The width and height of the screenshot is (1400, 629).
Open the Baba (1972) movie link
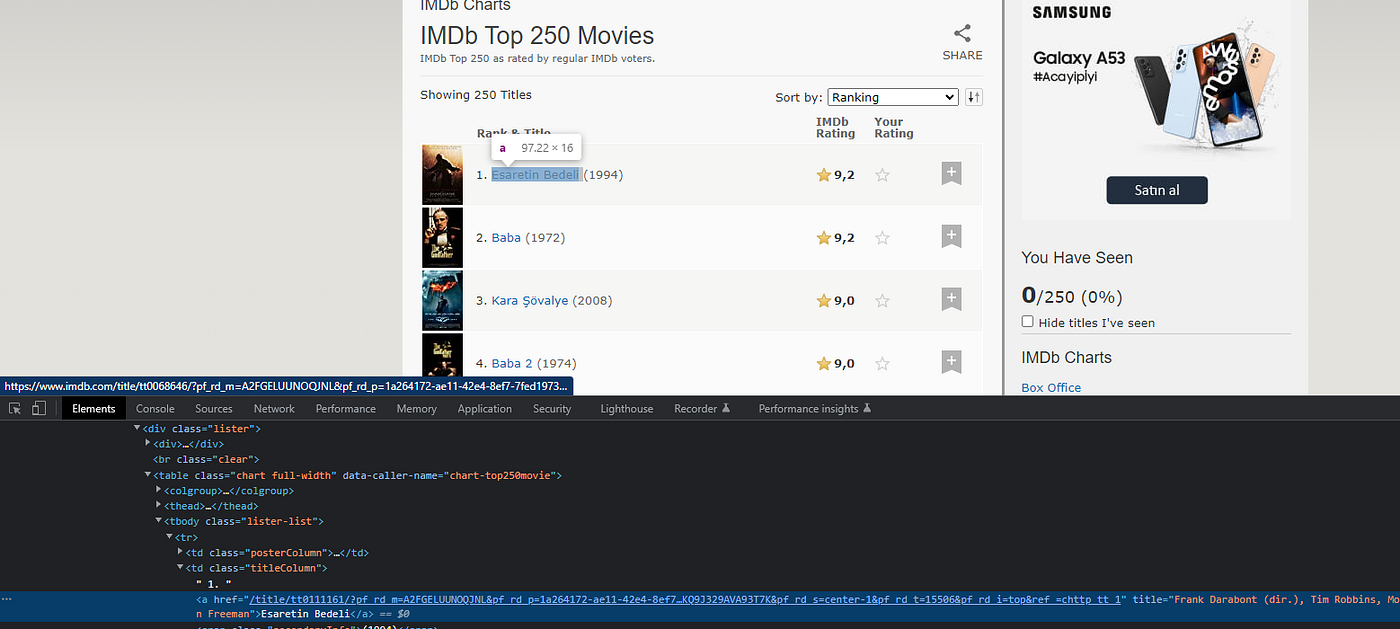pyautogui.click(x=505, y=237)
